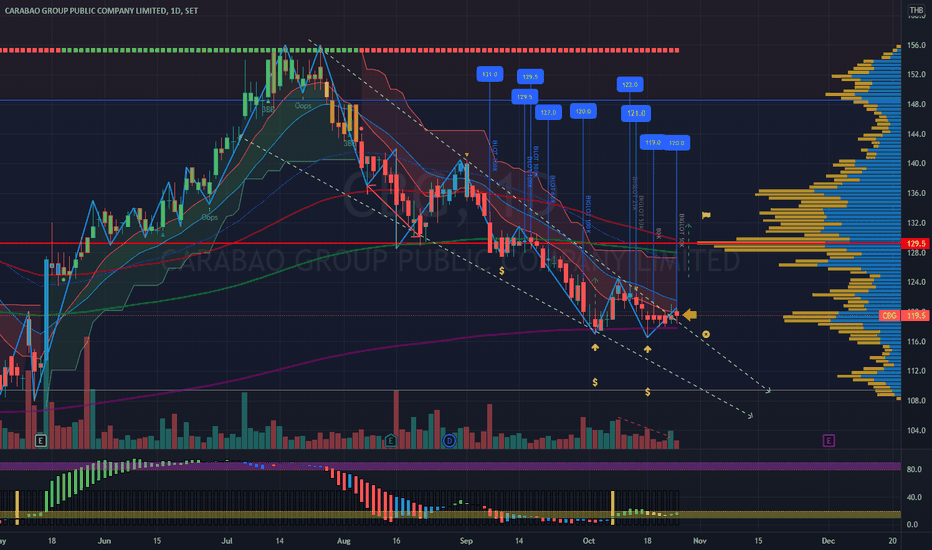Click the red 129.5 price axis label

point(916,243)
